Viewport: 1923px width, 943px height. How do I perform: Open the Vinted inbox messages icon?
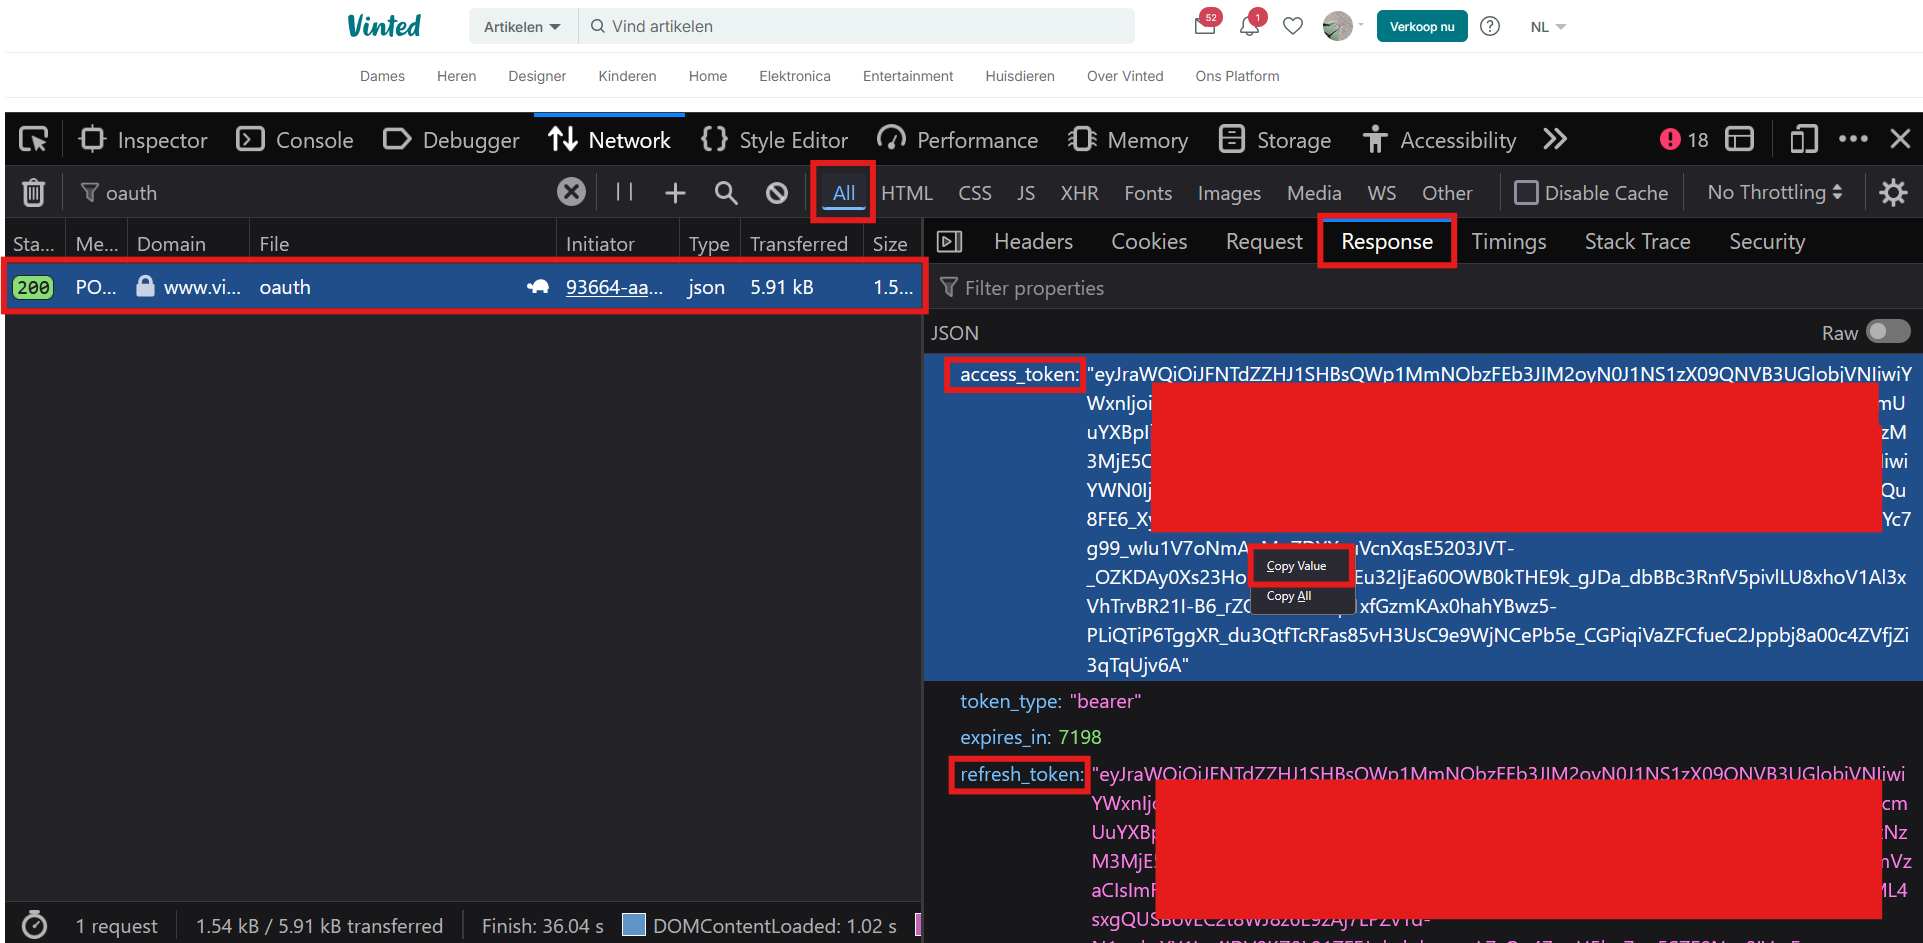pos(1205,26)
